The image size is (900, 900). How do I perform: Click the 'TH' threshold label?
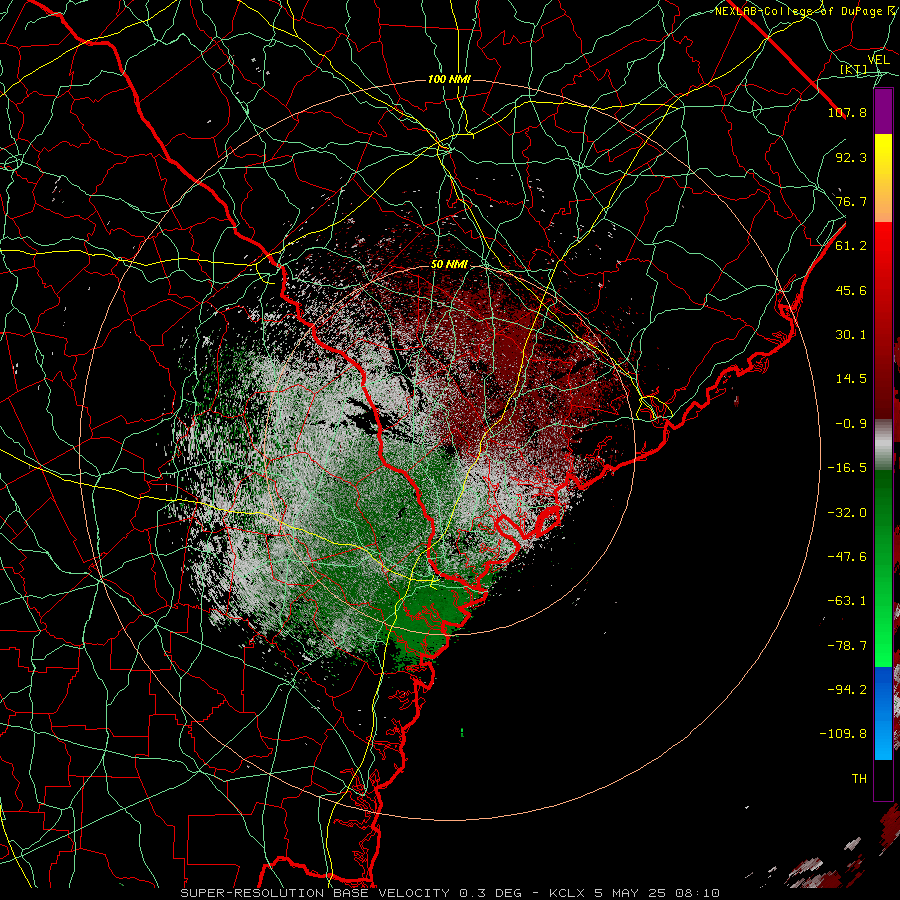859,779
